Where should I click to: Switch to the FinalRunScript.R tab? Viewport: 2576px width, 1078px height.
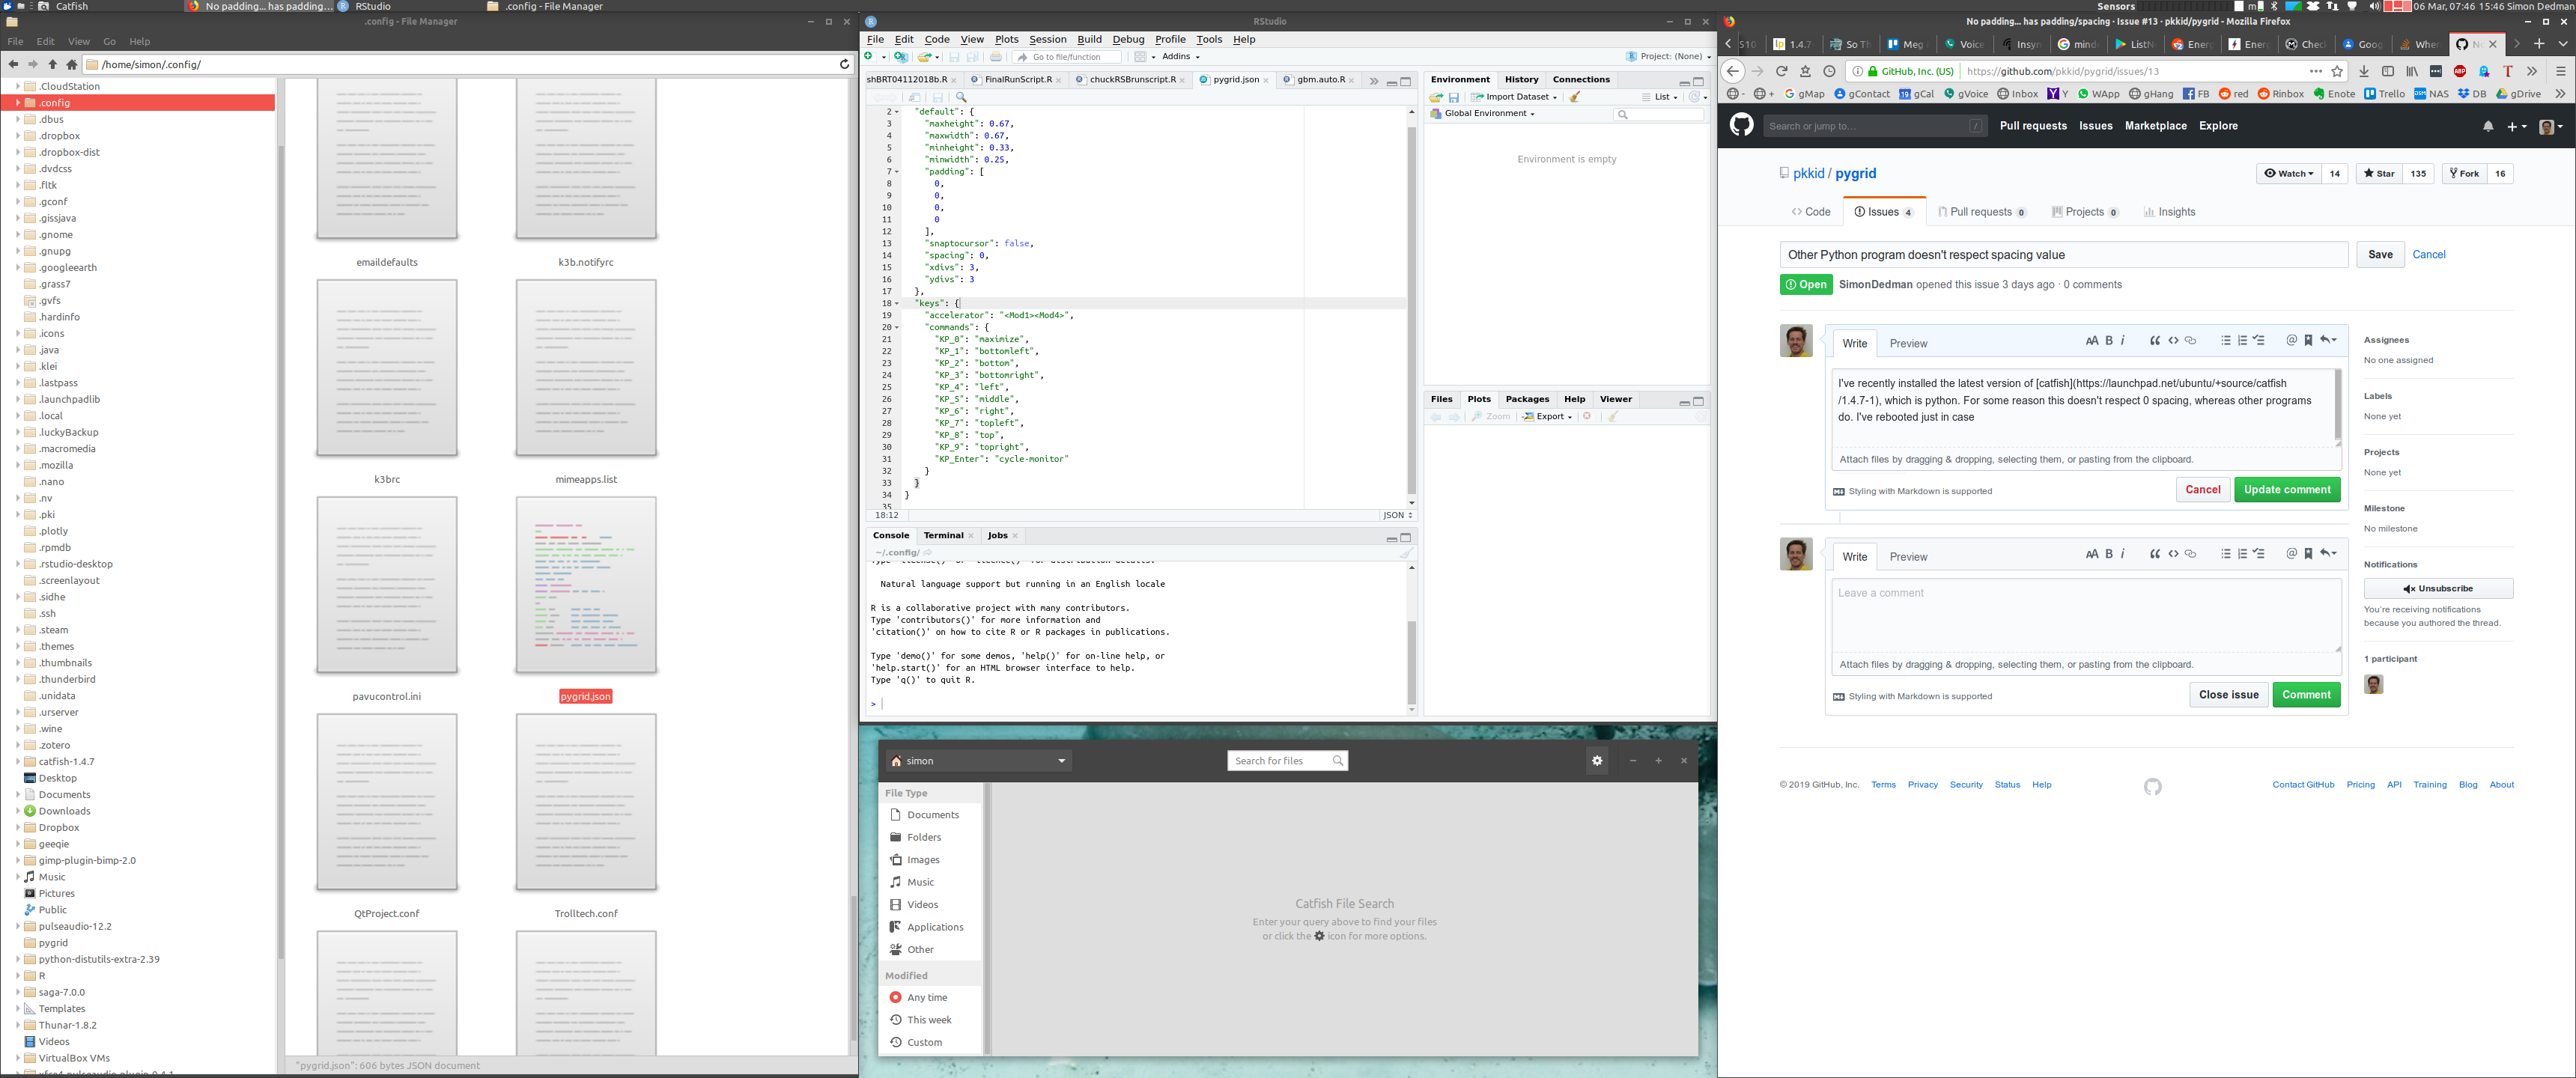tap(1018, 80)
